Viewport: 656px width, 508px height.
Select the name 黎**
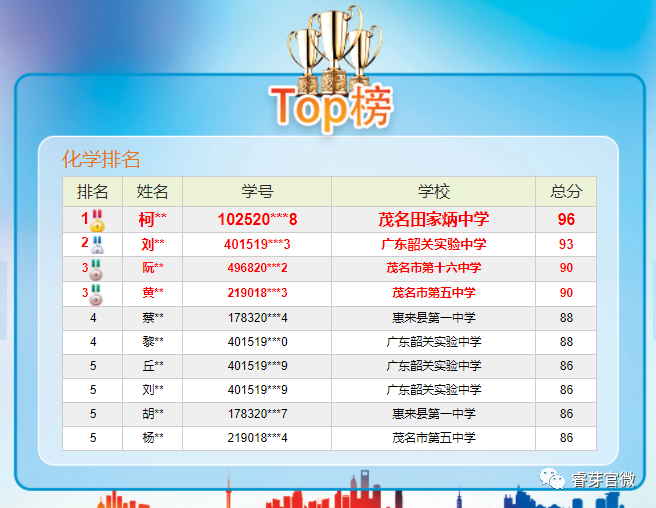(153, 341)
